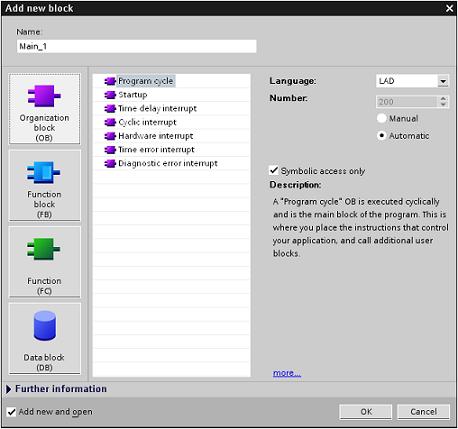Select the Automatic numbering radio button

(382, 136)
